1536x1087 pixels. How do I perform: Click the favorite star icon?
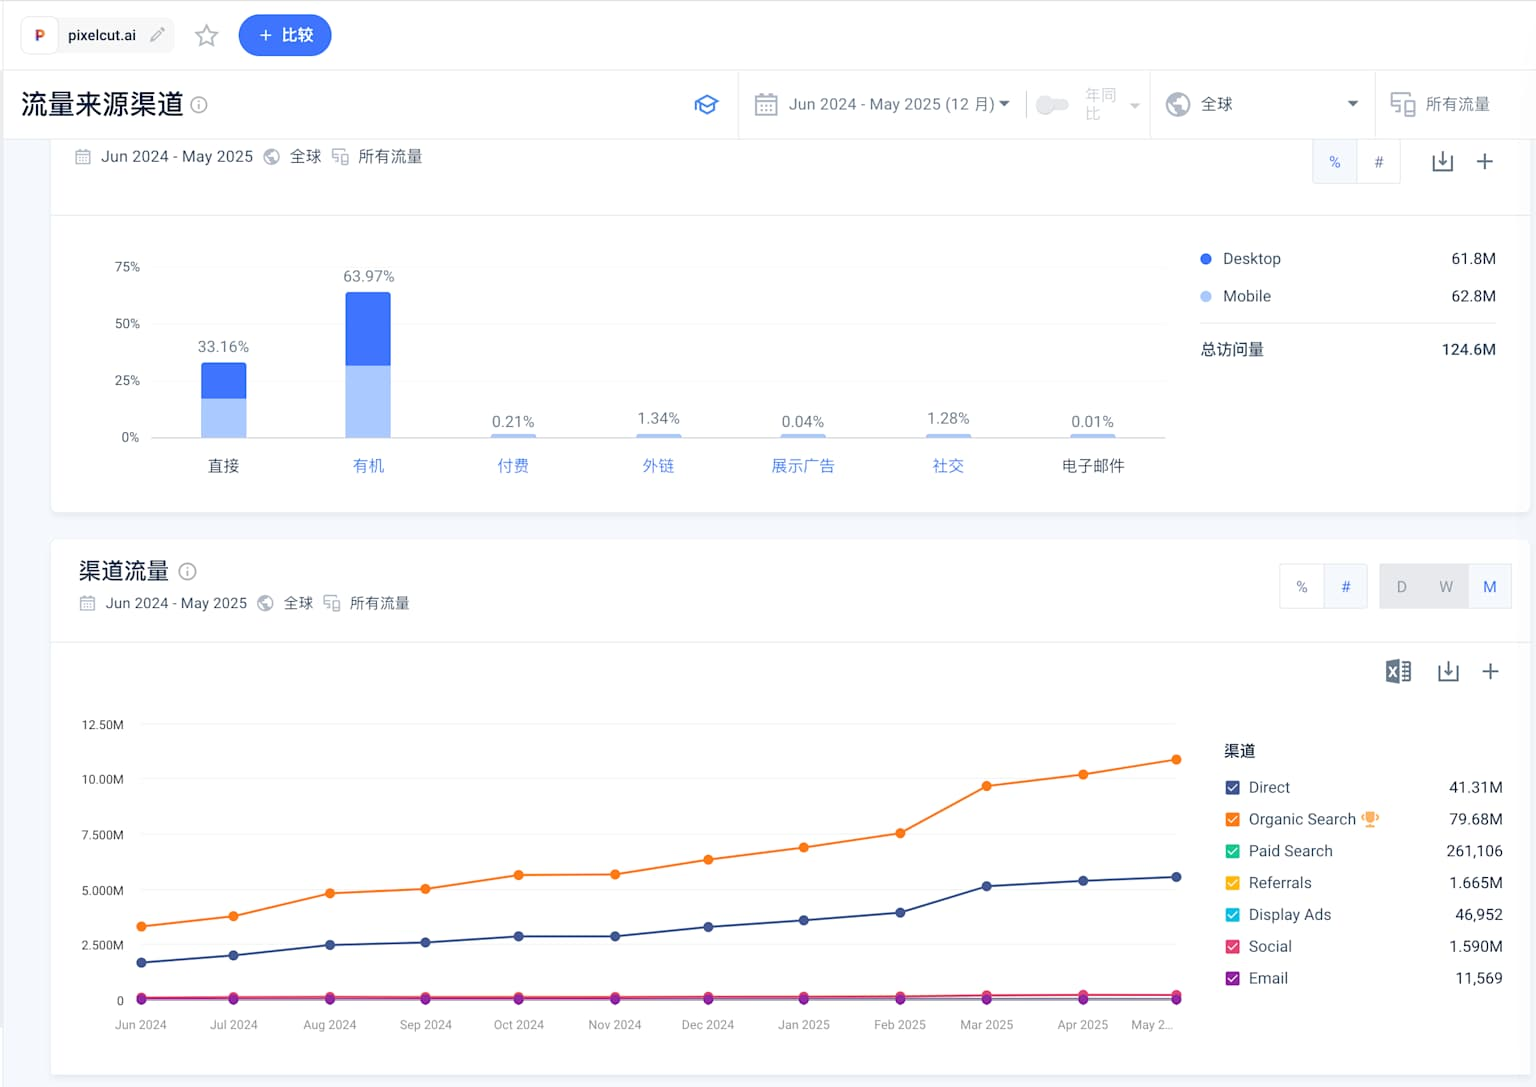206,36
